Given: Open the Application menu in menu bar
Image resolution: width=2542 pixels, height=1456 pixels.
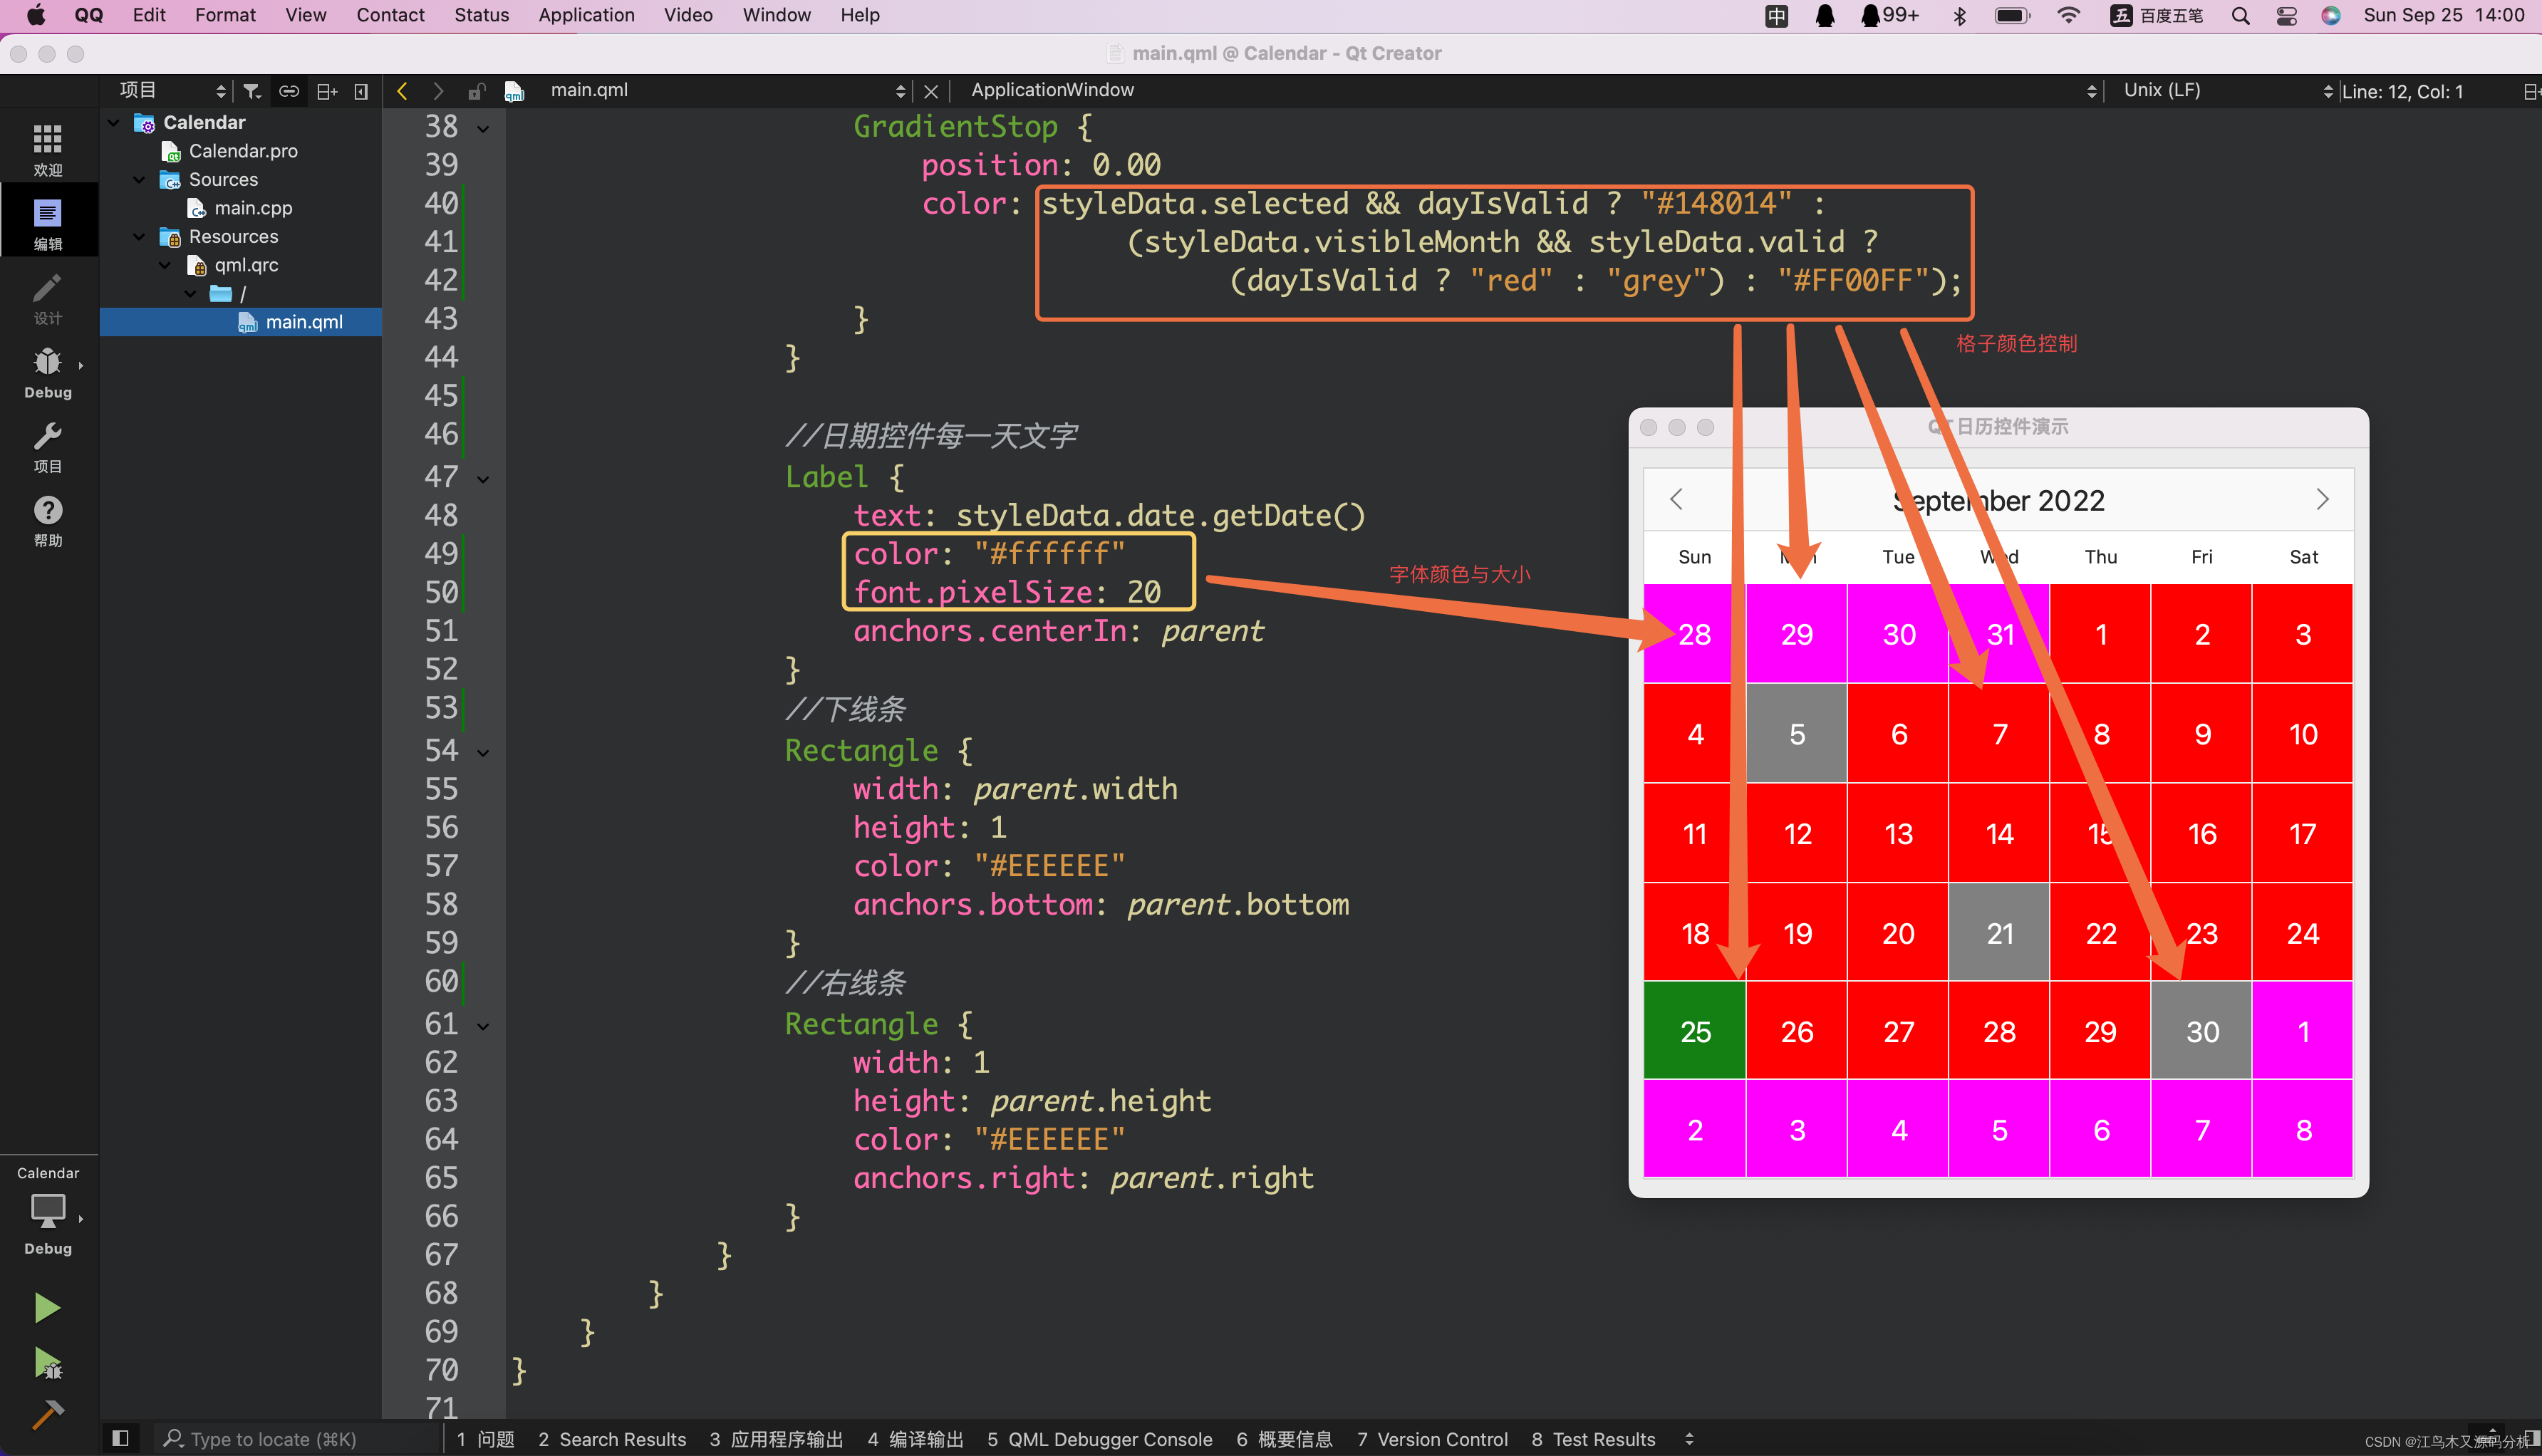Looking at the screenshot, I should click(586, 15).
